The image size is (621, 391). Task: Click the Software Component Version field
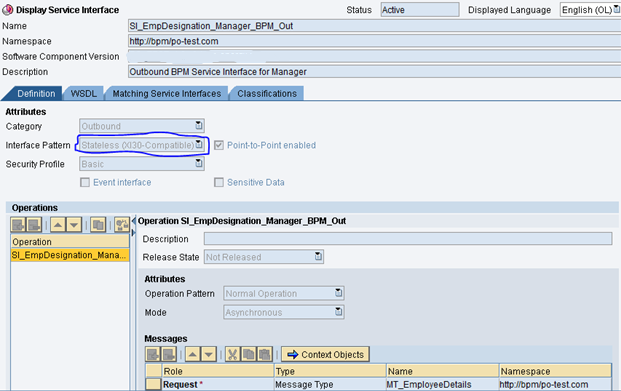[x=374, y=56]
